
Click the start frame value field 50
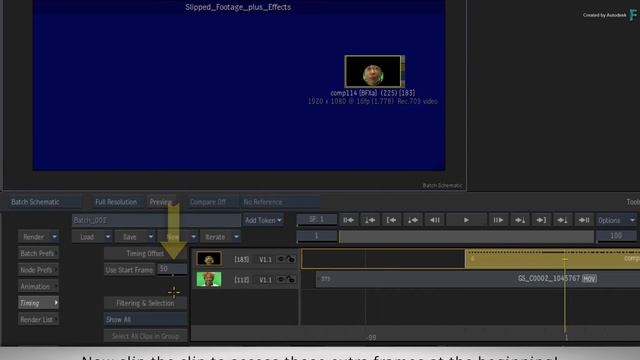click(172, 269)
